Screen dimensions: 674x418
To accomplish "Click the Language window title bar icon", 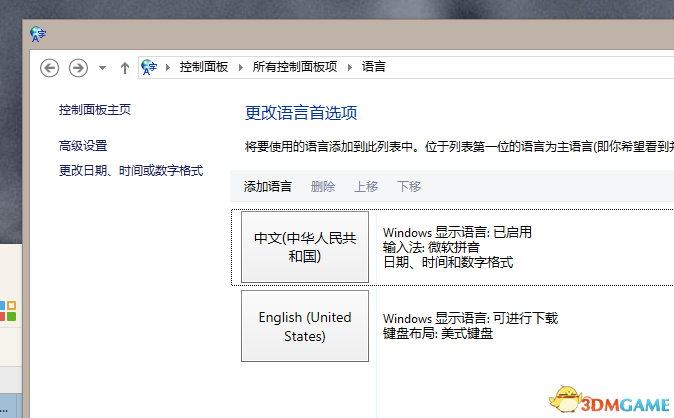I will [x=38, y=34].
